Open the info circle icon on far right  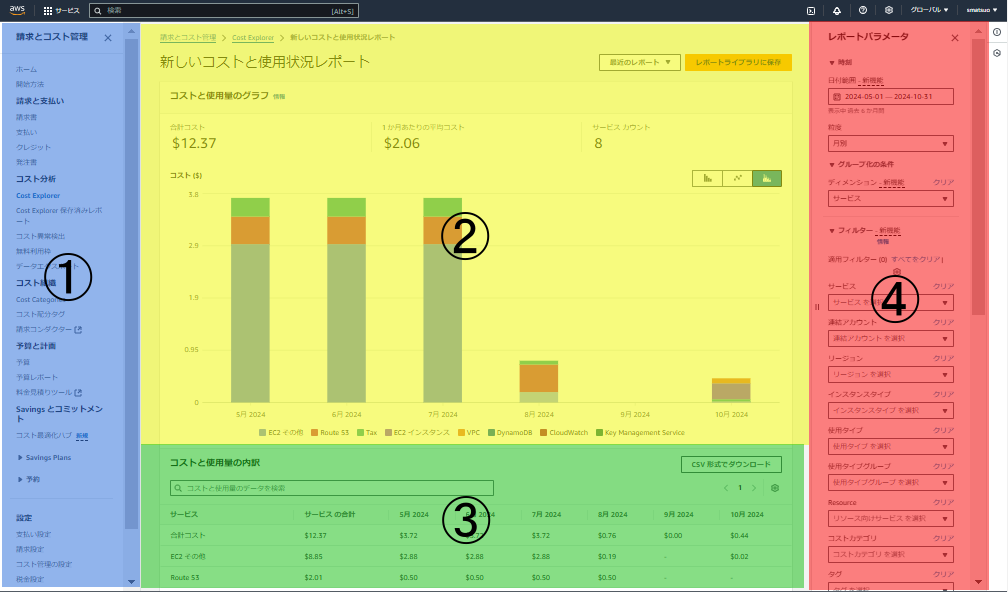pyautogui.click(x=997, y=32)
